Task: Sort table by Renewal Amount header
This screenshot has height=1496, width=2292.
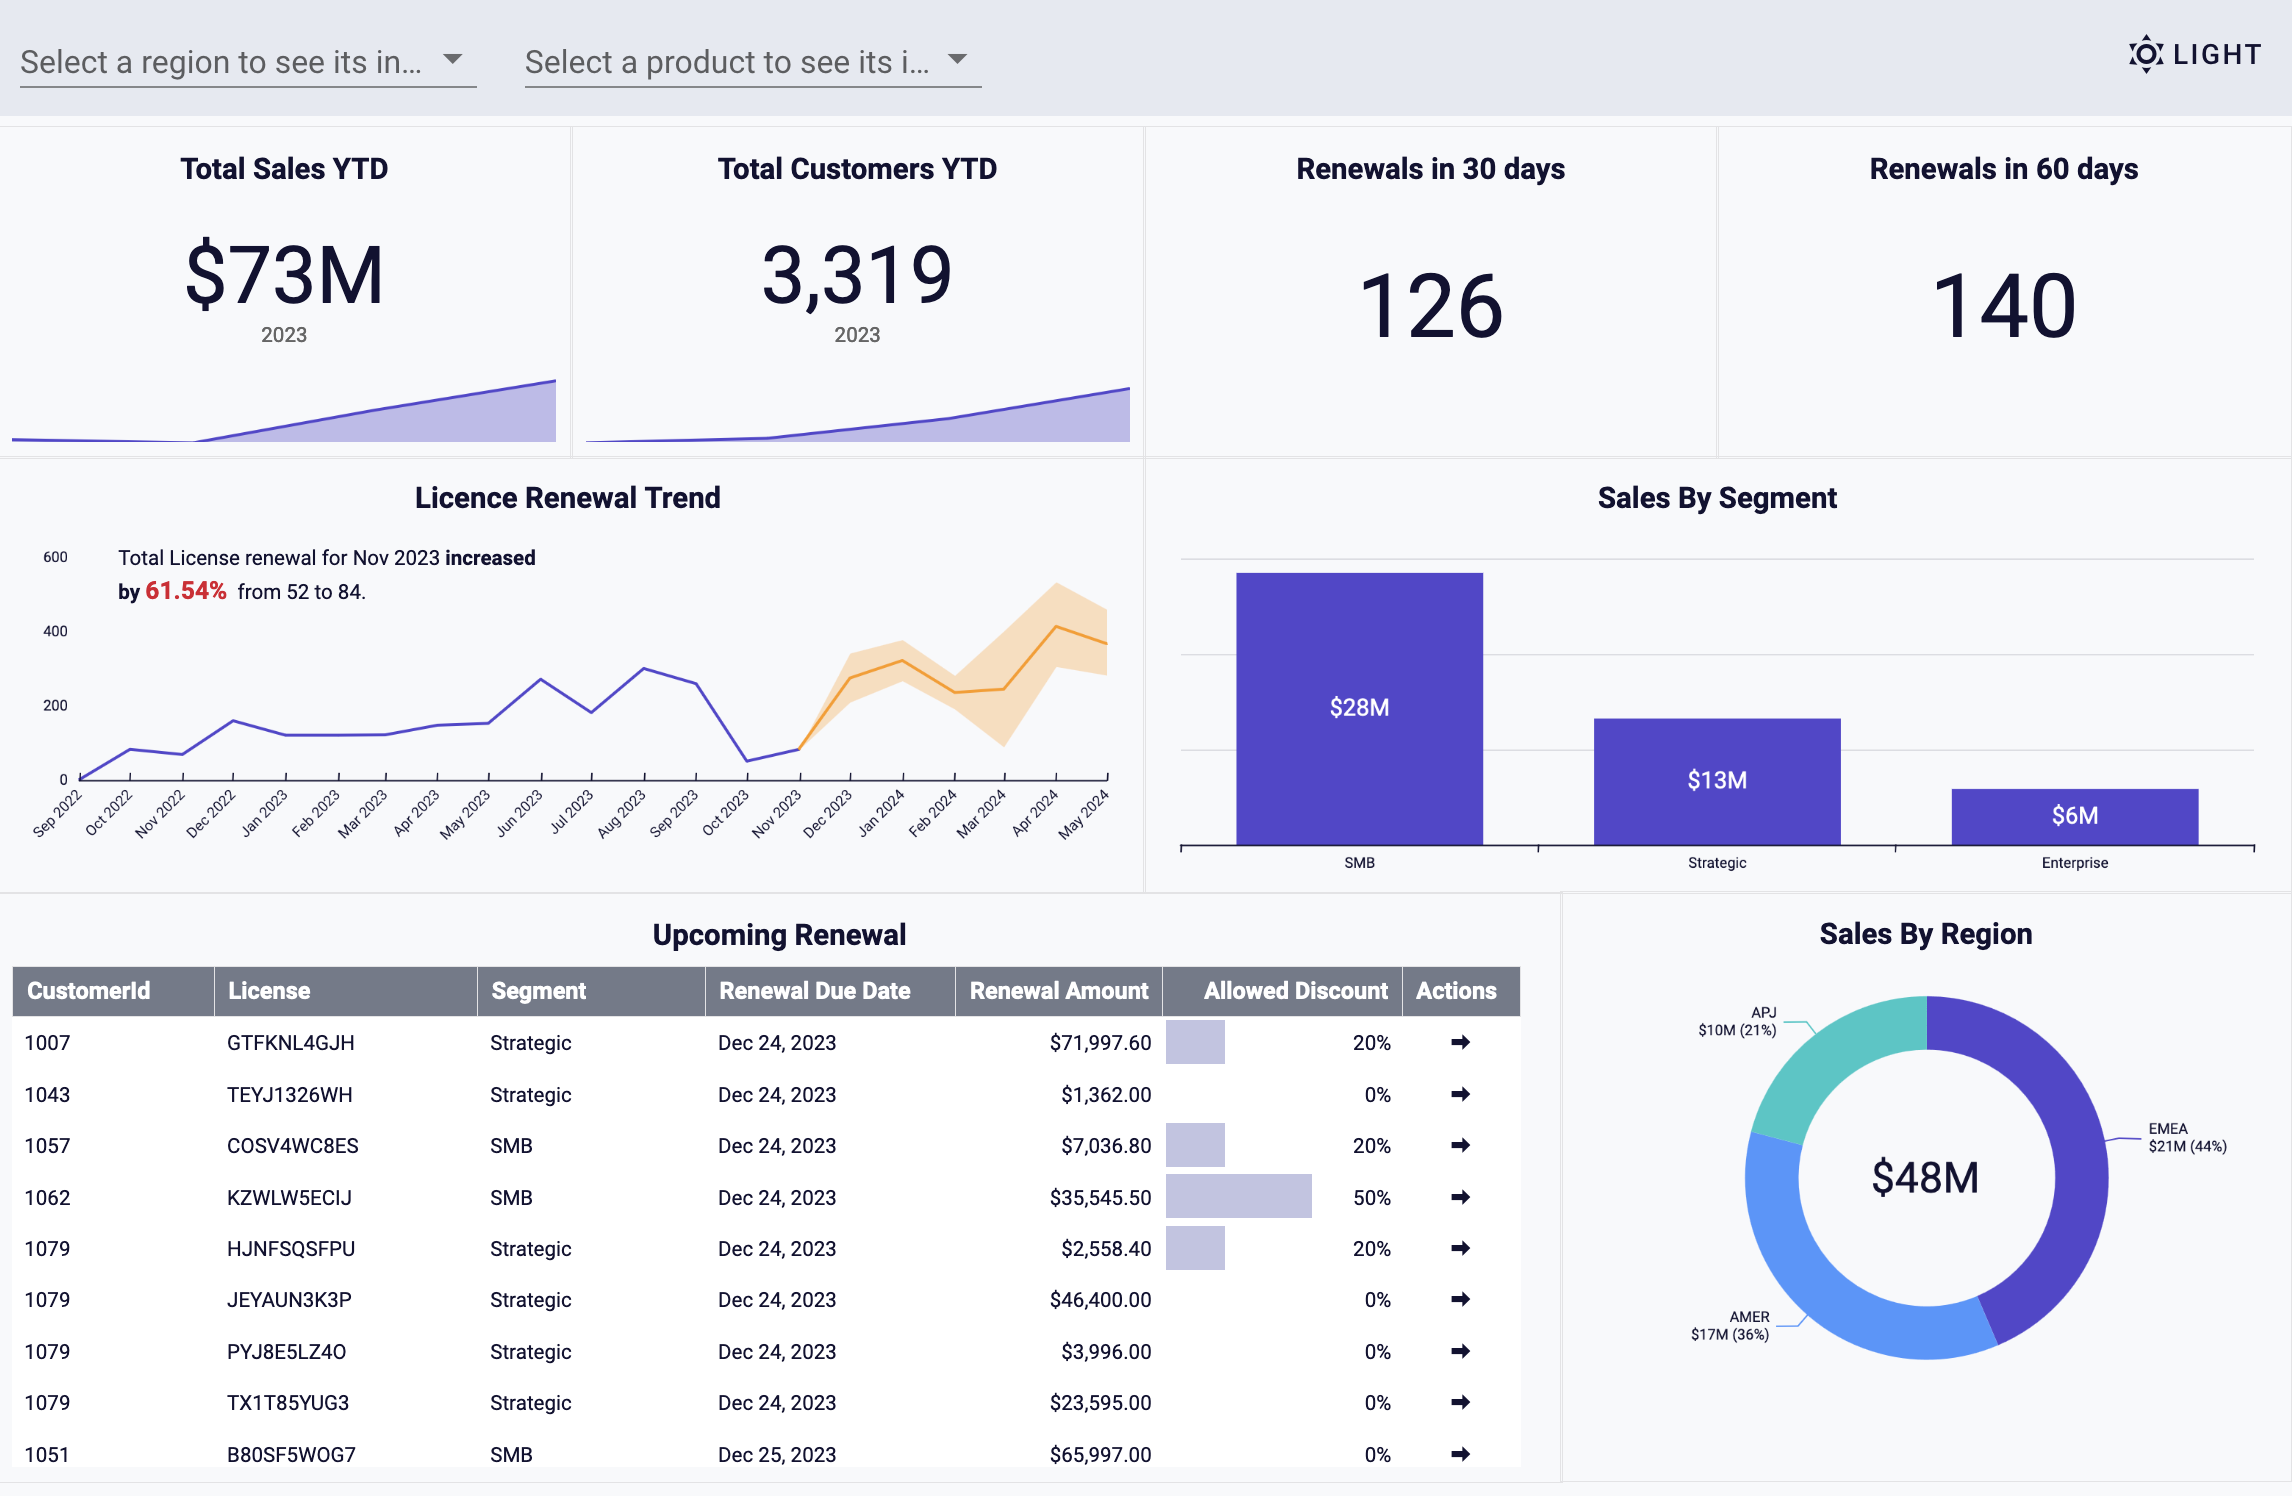Action: [x=1058, y=991]
